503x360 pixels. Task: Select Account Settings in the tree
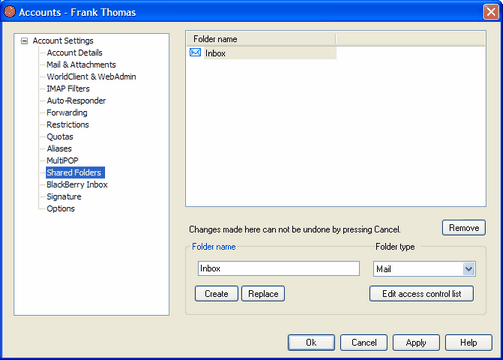pyautogui.click(x=63, y=41)
